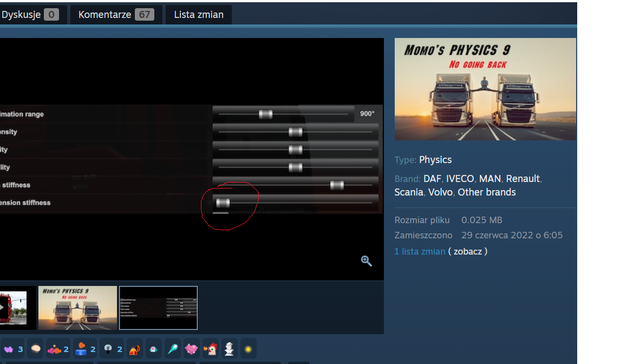Click the 0 discussions count badge
640x364 pixels.
pyautogui.click(x=51, y=15)
